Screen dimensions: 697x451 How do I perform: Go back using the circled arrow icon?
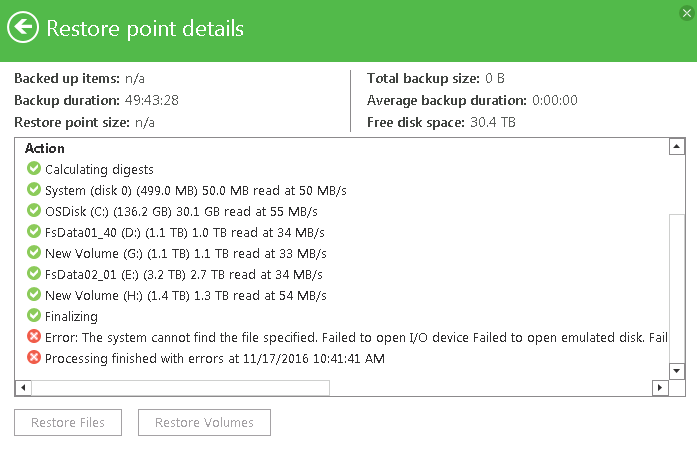tap(23, 28)
